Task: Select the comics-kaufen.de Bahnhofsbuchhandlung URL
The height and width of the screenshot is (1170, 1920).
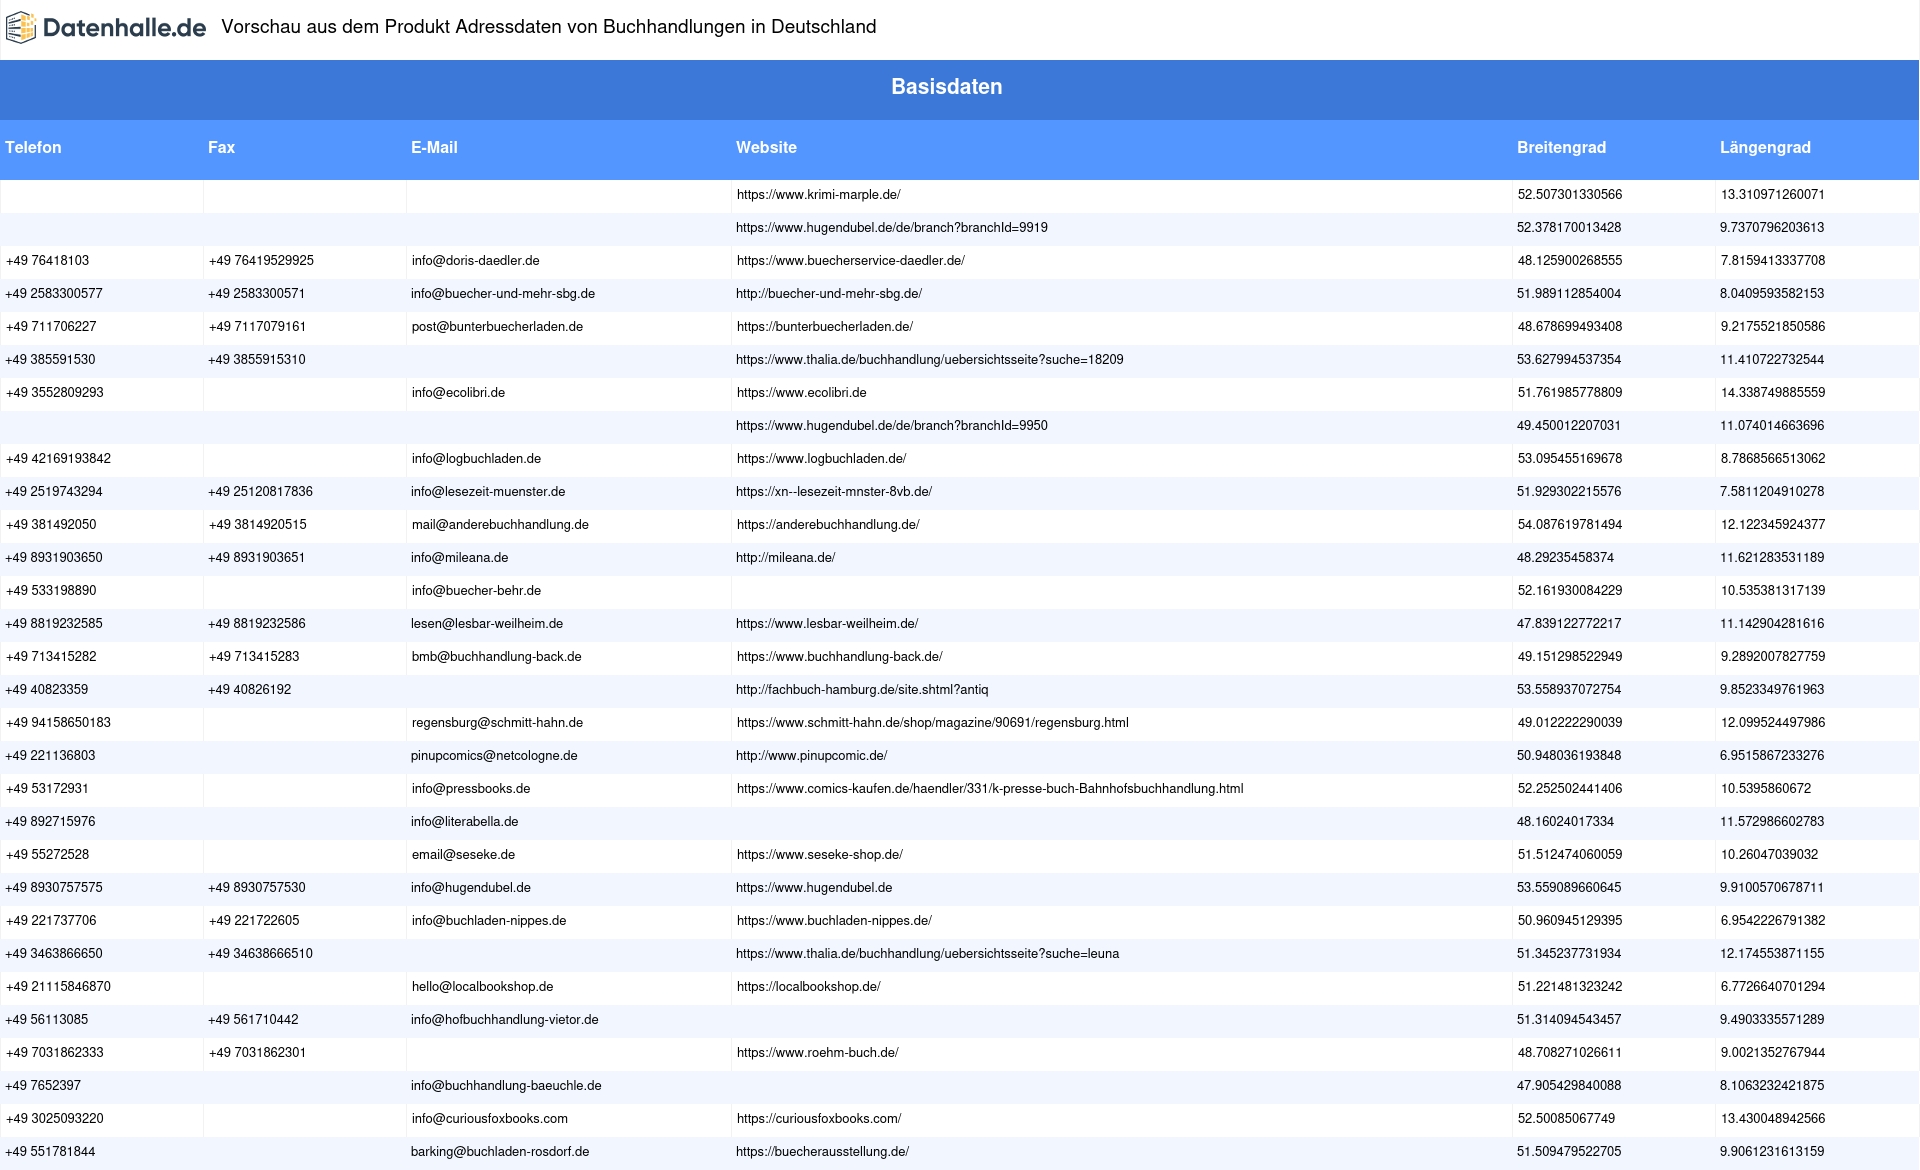Action: coord(990,789)
